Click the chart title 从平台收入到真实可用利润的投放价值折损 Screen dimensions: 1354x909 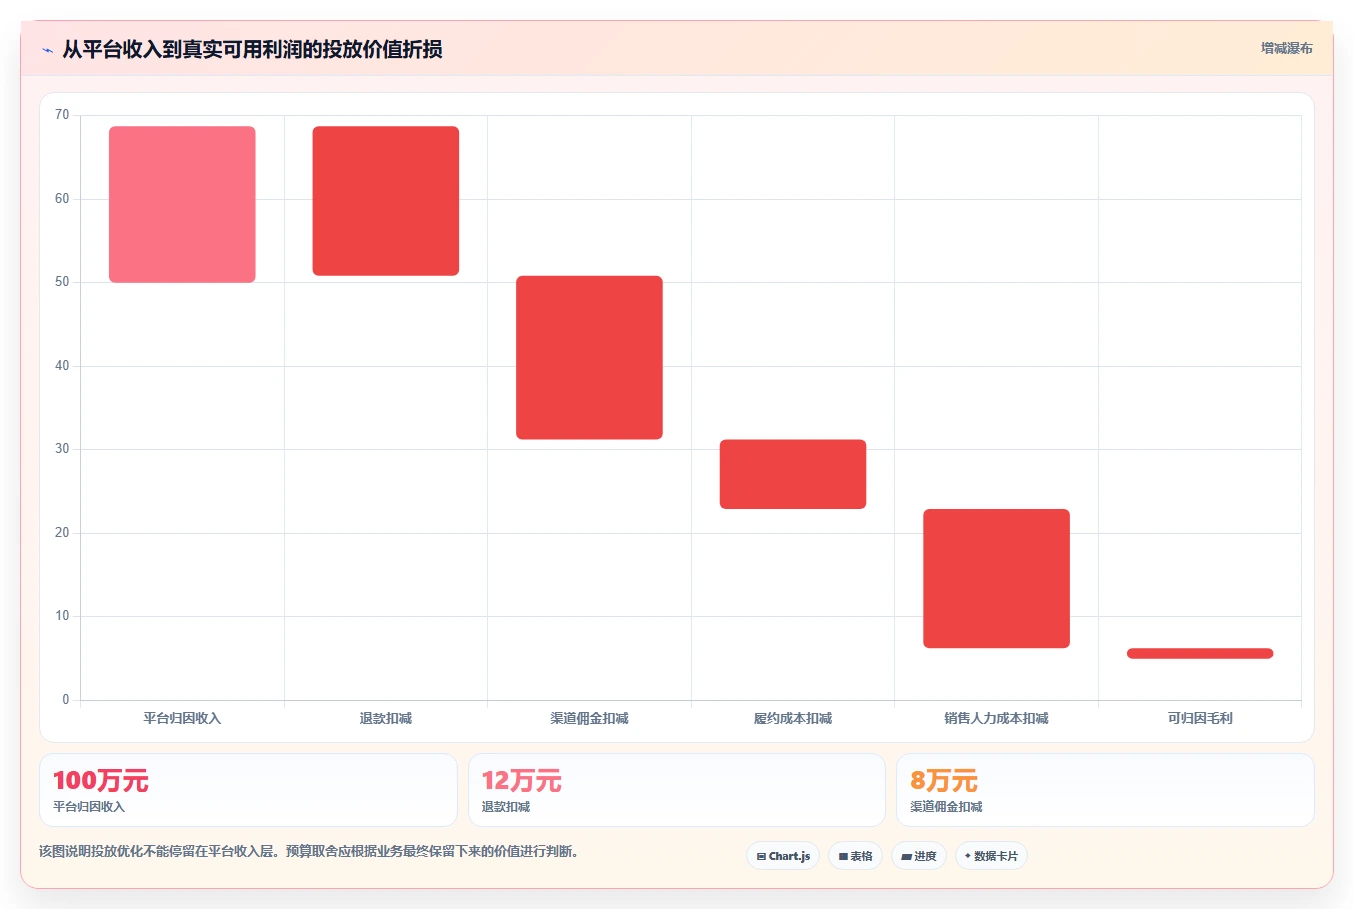tap(252, 49)
